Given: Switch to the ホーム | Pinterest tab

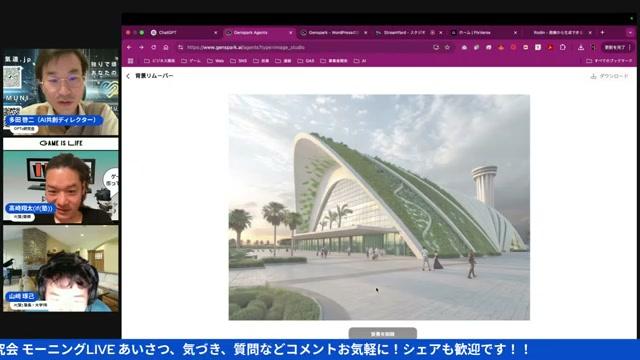Looking at the screenshot, I should (484, 33).
